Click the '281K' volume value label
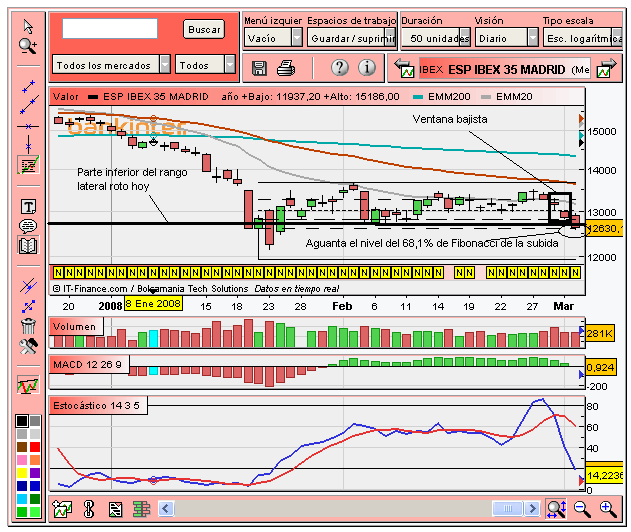 tap(600, 333)
